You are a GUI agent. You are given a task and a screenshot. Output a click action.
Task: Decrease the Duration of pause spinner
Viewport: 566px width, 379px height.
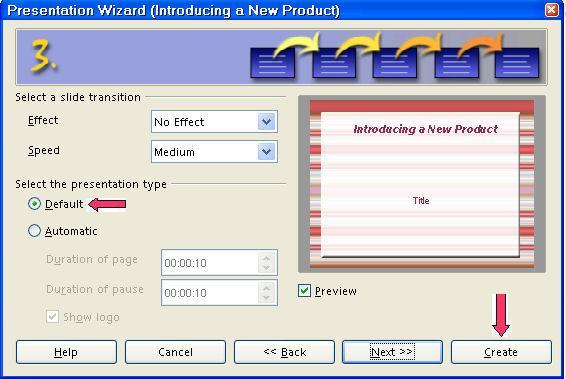click(x=267, y=298)
